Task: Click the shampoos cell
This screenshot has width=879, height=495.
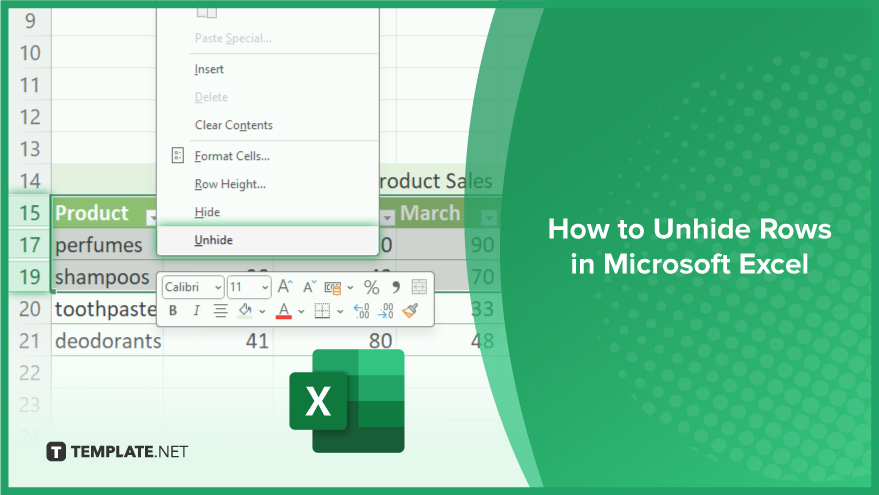Action: (104, 277)
